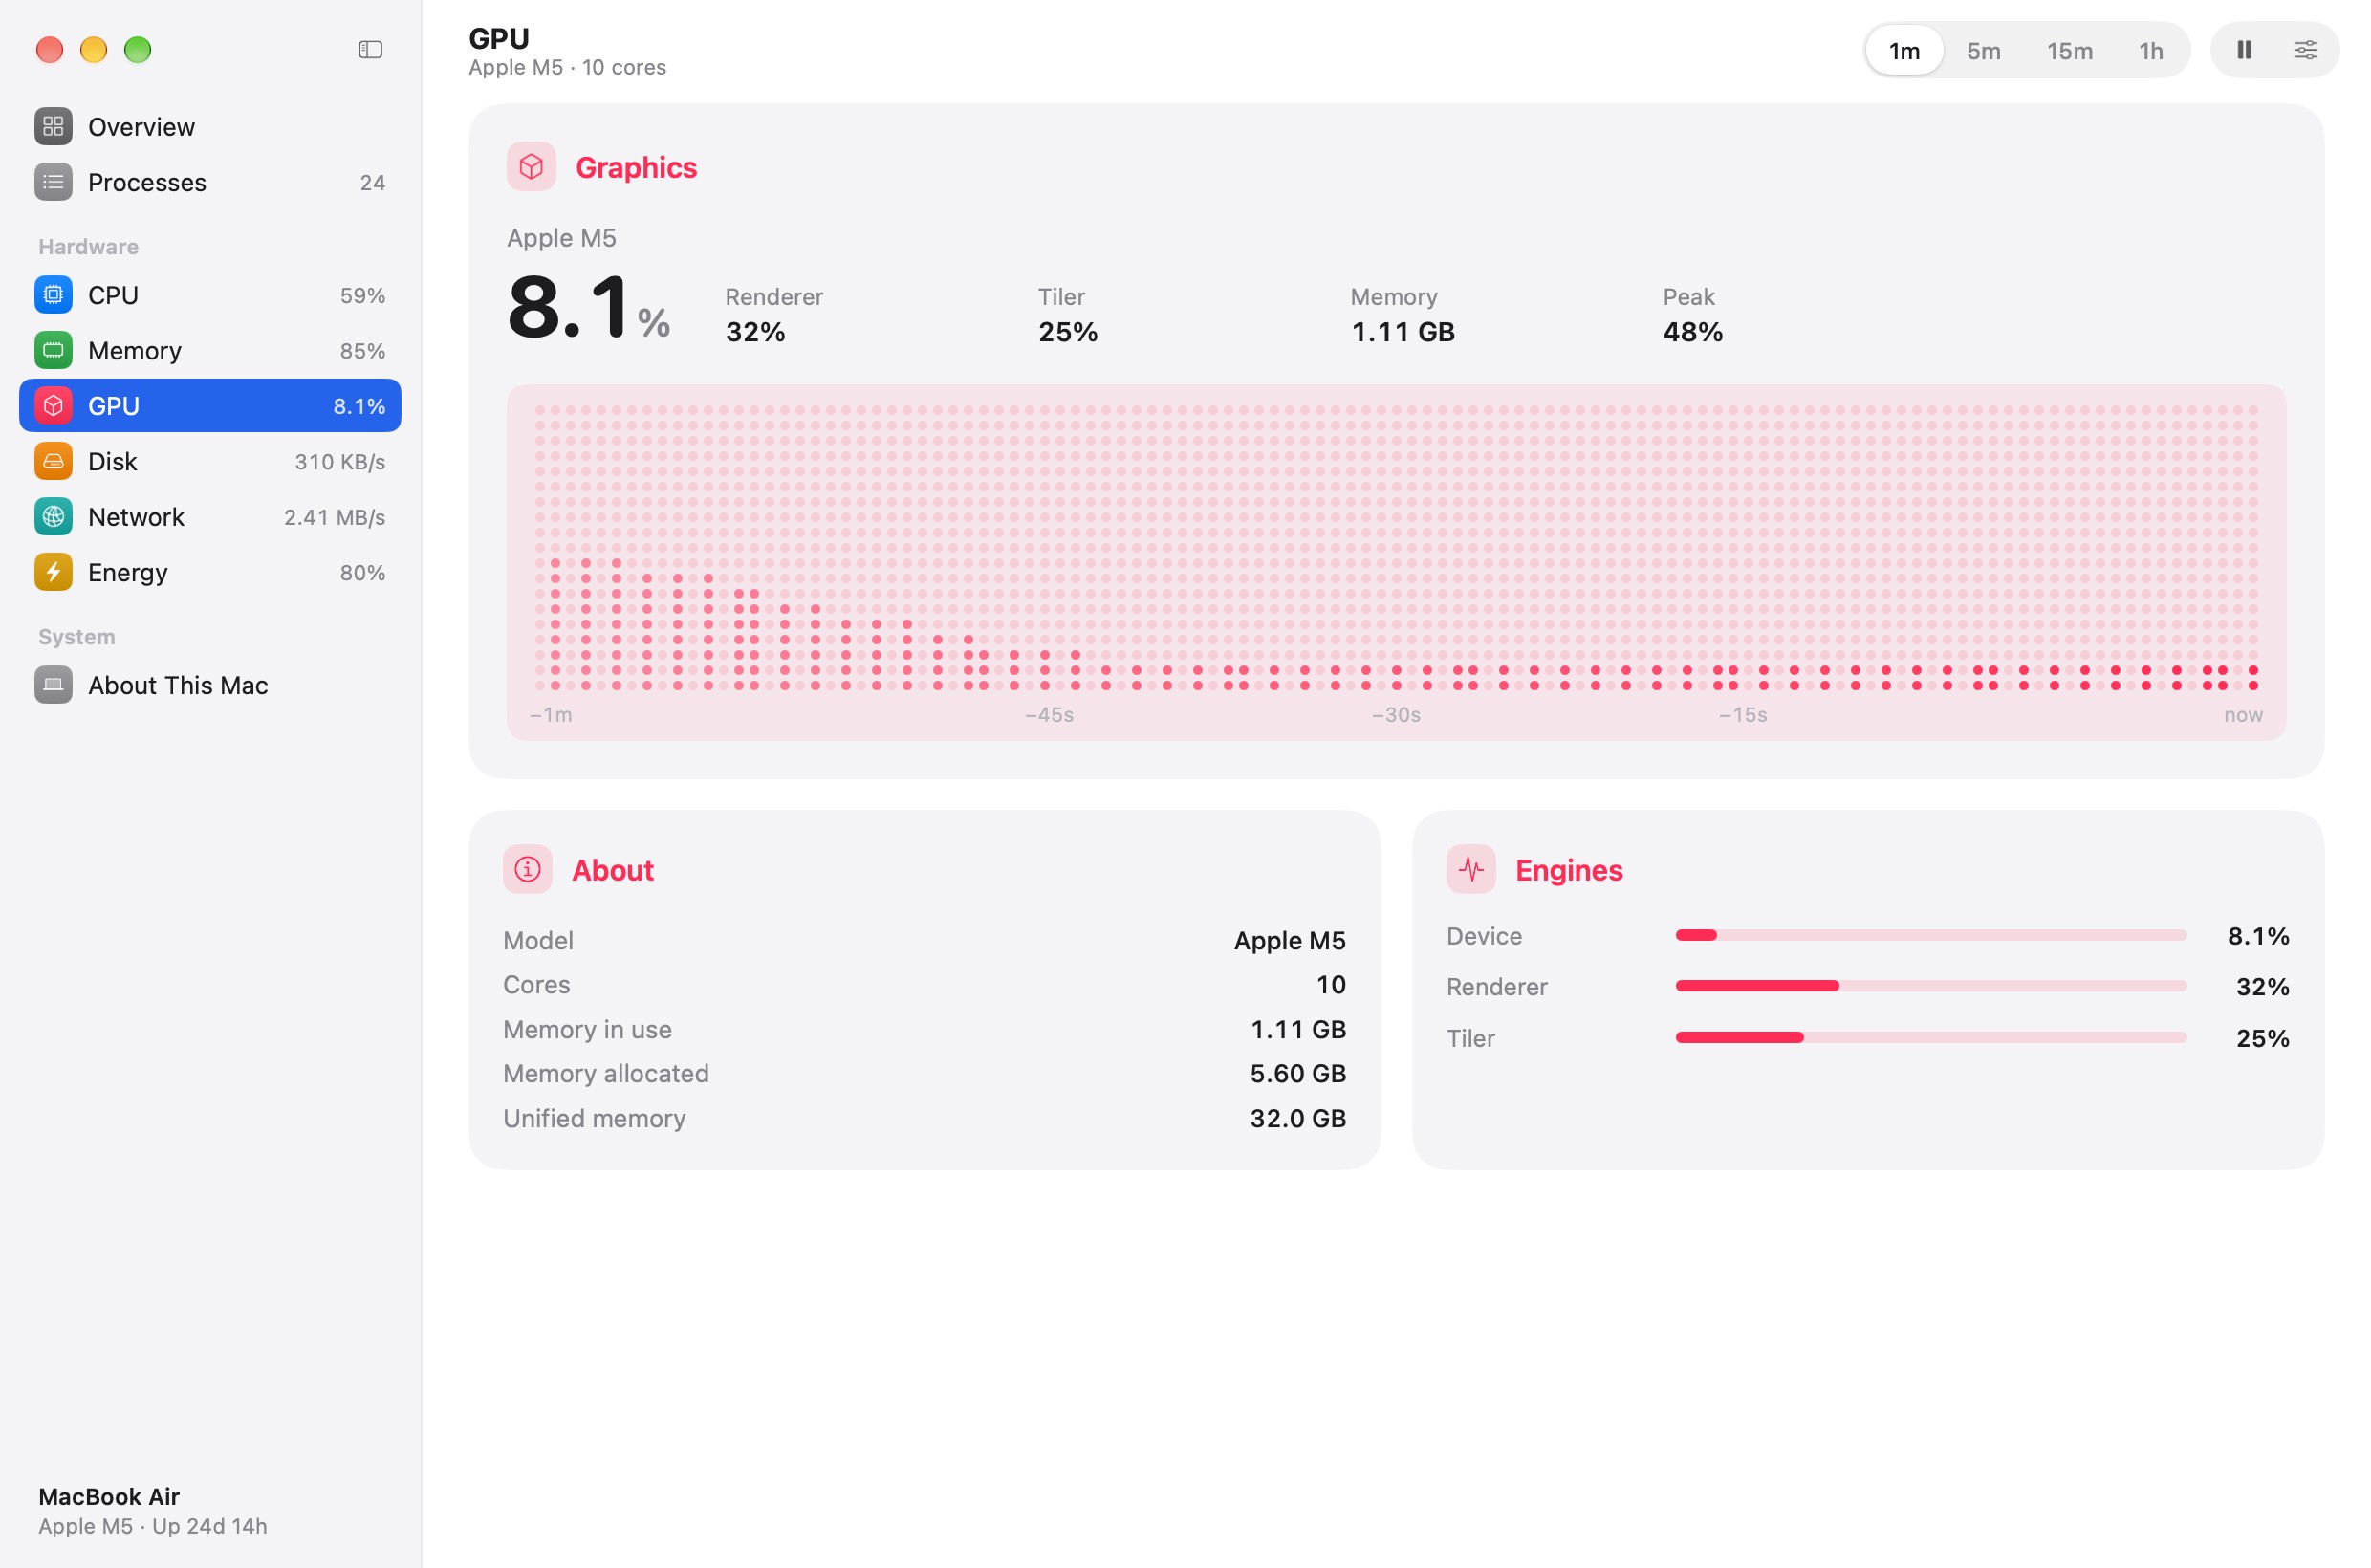Image resolution: width=2371 pixels, height=1568 pixels.
Task: Click MacBook Air device label
Action: tap(109, 1496)
